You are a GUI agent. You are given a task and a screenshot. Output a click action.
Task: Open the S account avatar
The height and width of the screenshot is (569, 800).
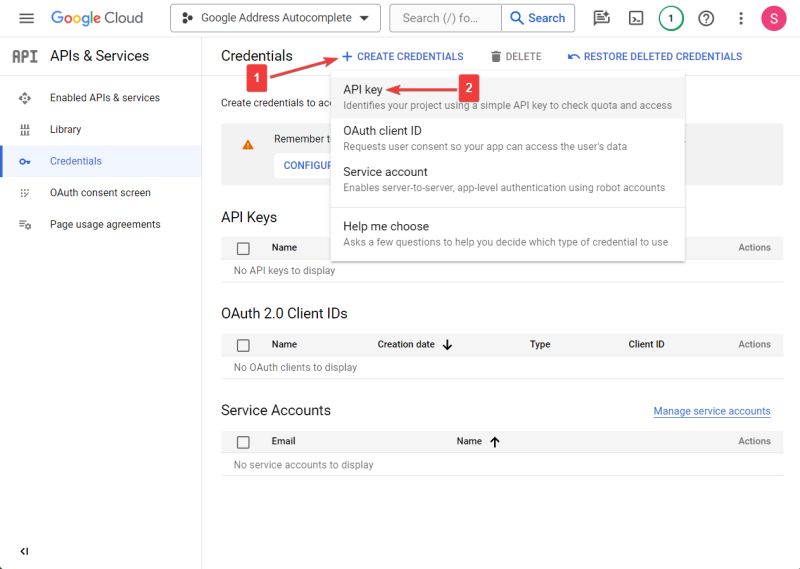coord(773,18)
